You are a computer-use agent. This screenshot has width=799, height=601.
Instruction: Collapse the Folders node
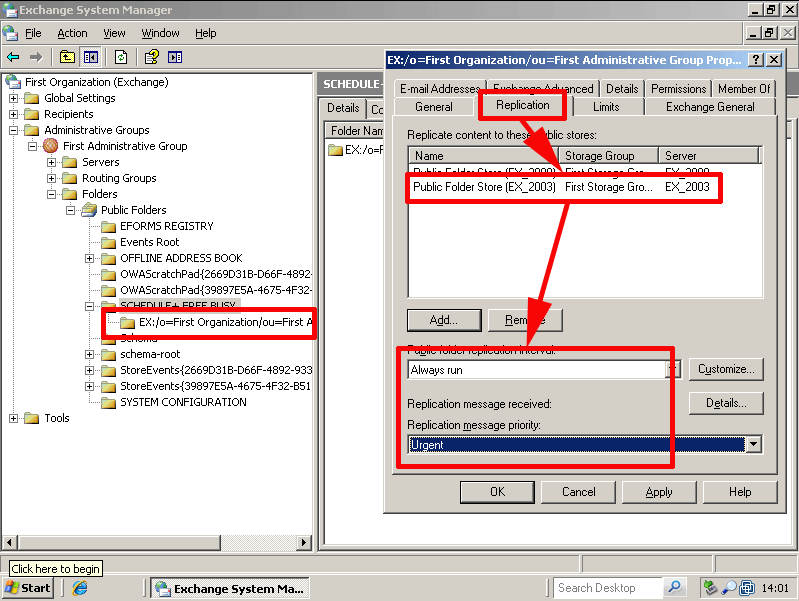pos(51,194)
